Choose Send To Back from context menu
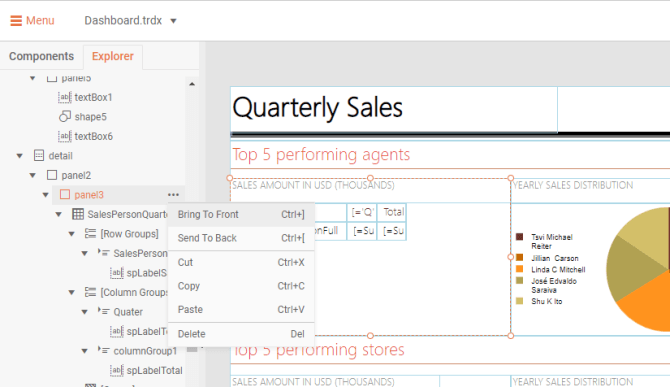Viewport: 670px width, 387px height. point(241,238)
